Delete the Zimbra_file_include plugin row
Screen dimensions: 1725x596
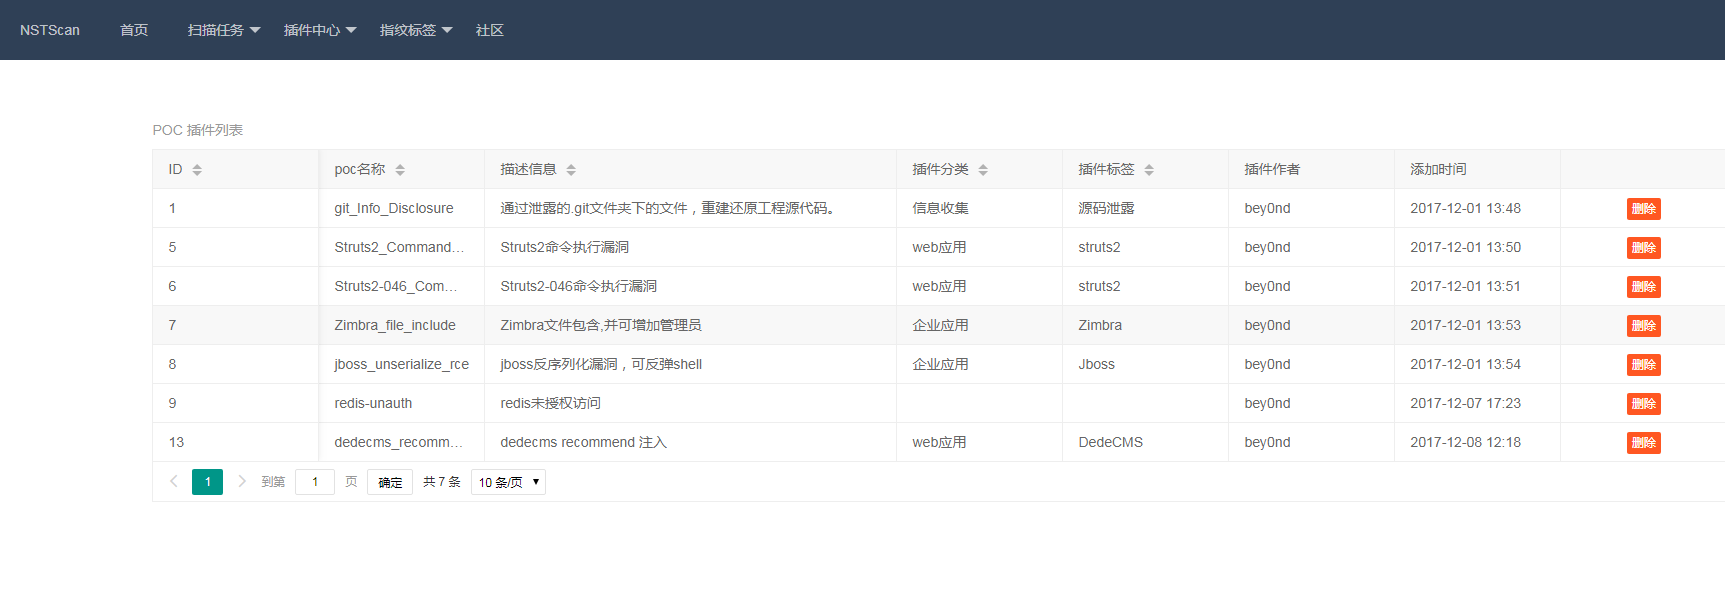tap(1643, 326)
